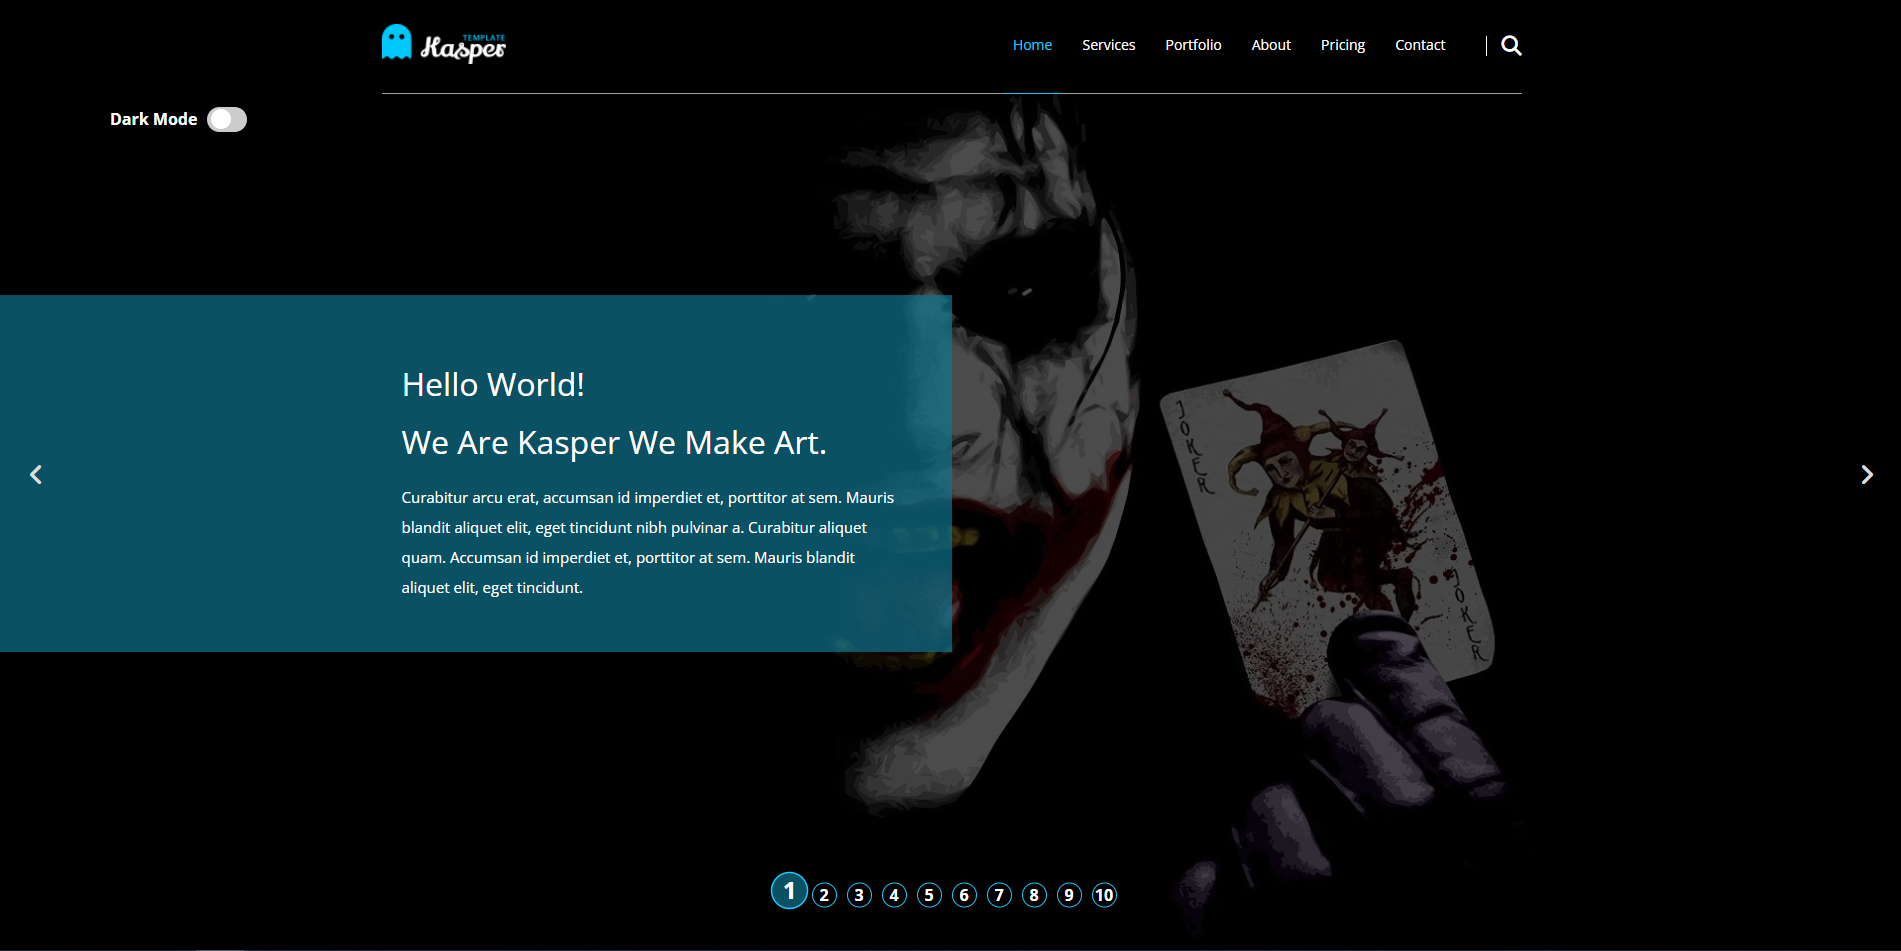Open the Pricing page link

point(1342,44)
